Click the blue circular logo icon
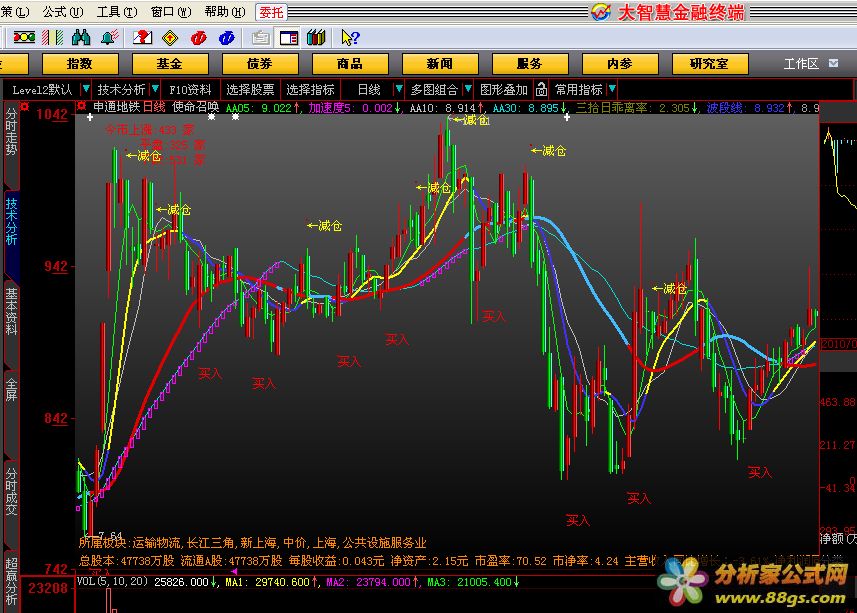The image size is (857, 613). [x=226, y=38]
